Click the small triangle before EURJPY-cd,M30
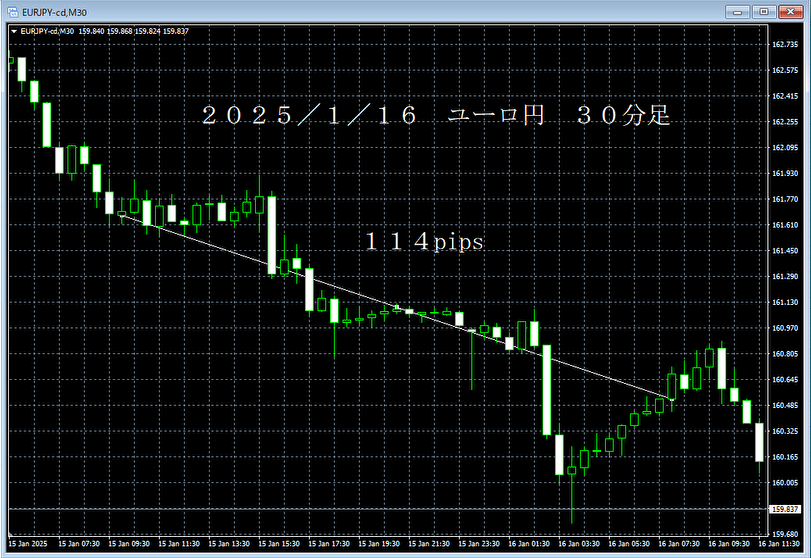Screen dimensions: 811x558 click(14, 32)
